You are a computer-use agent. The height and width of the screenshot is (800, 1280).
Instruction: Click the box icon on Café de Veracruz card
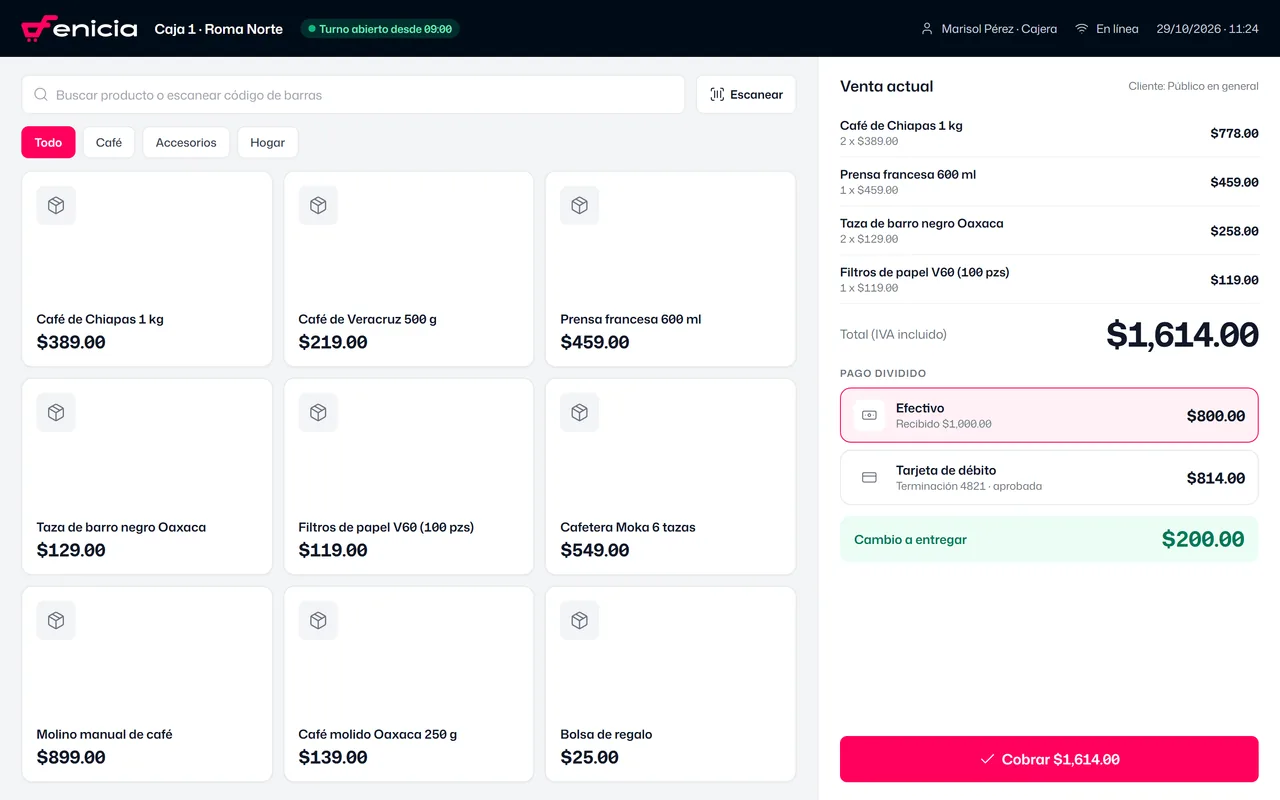[x=318, y=205]
